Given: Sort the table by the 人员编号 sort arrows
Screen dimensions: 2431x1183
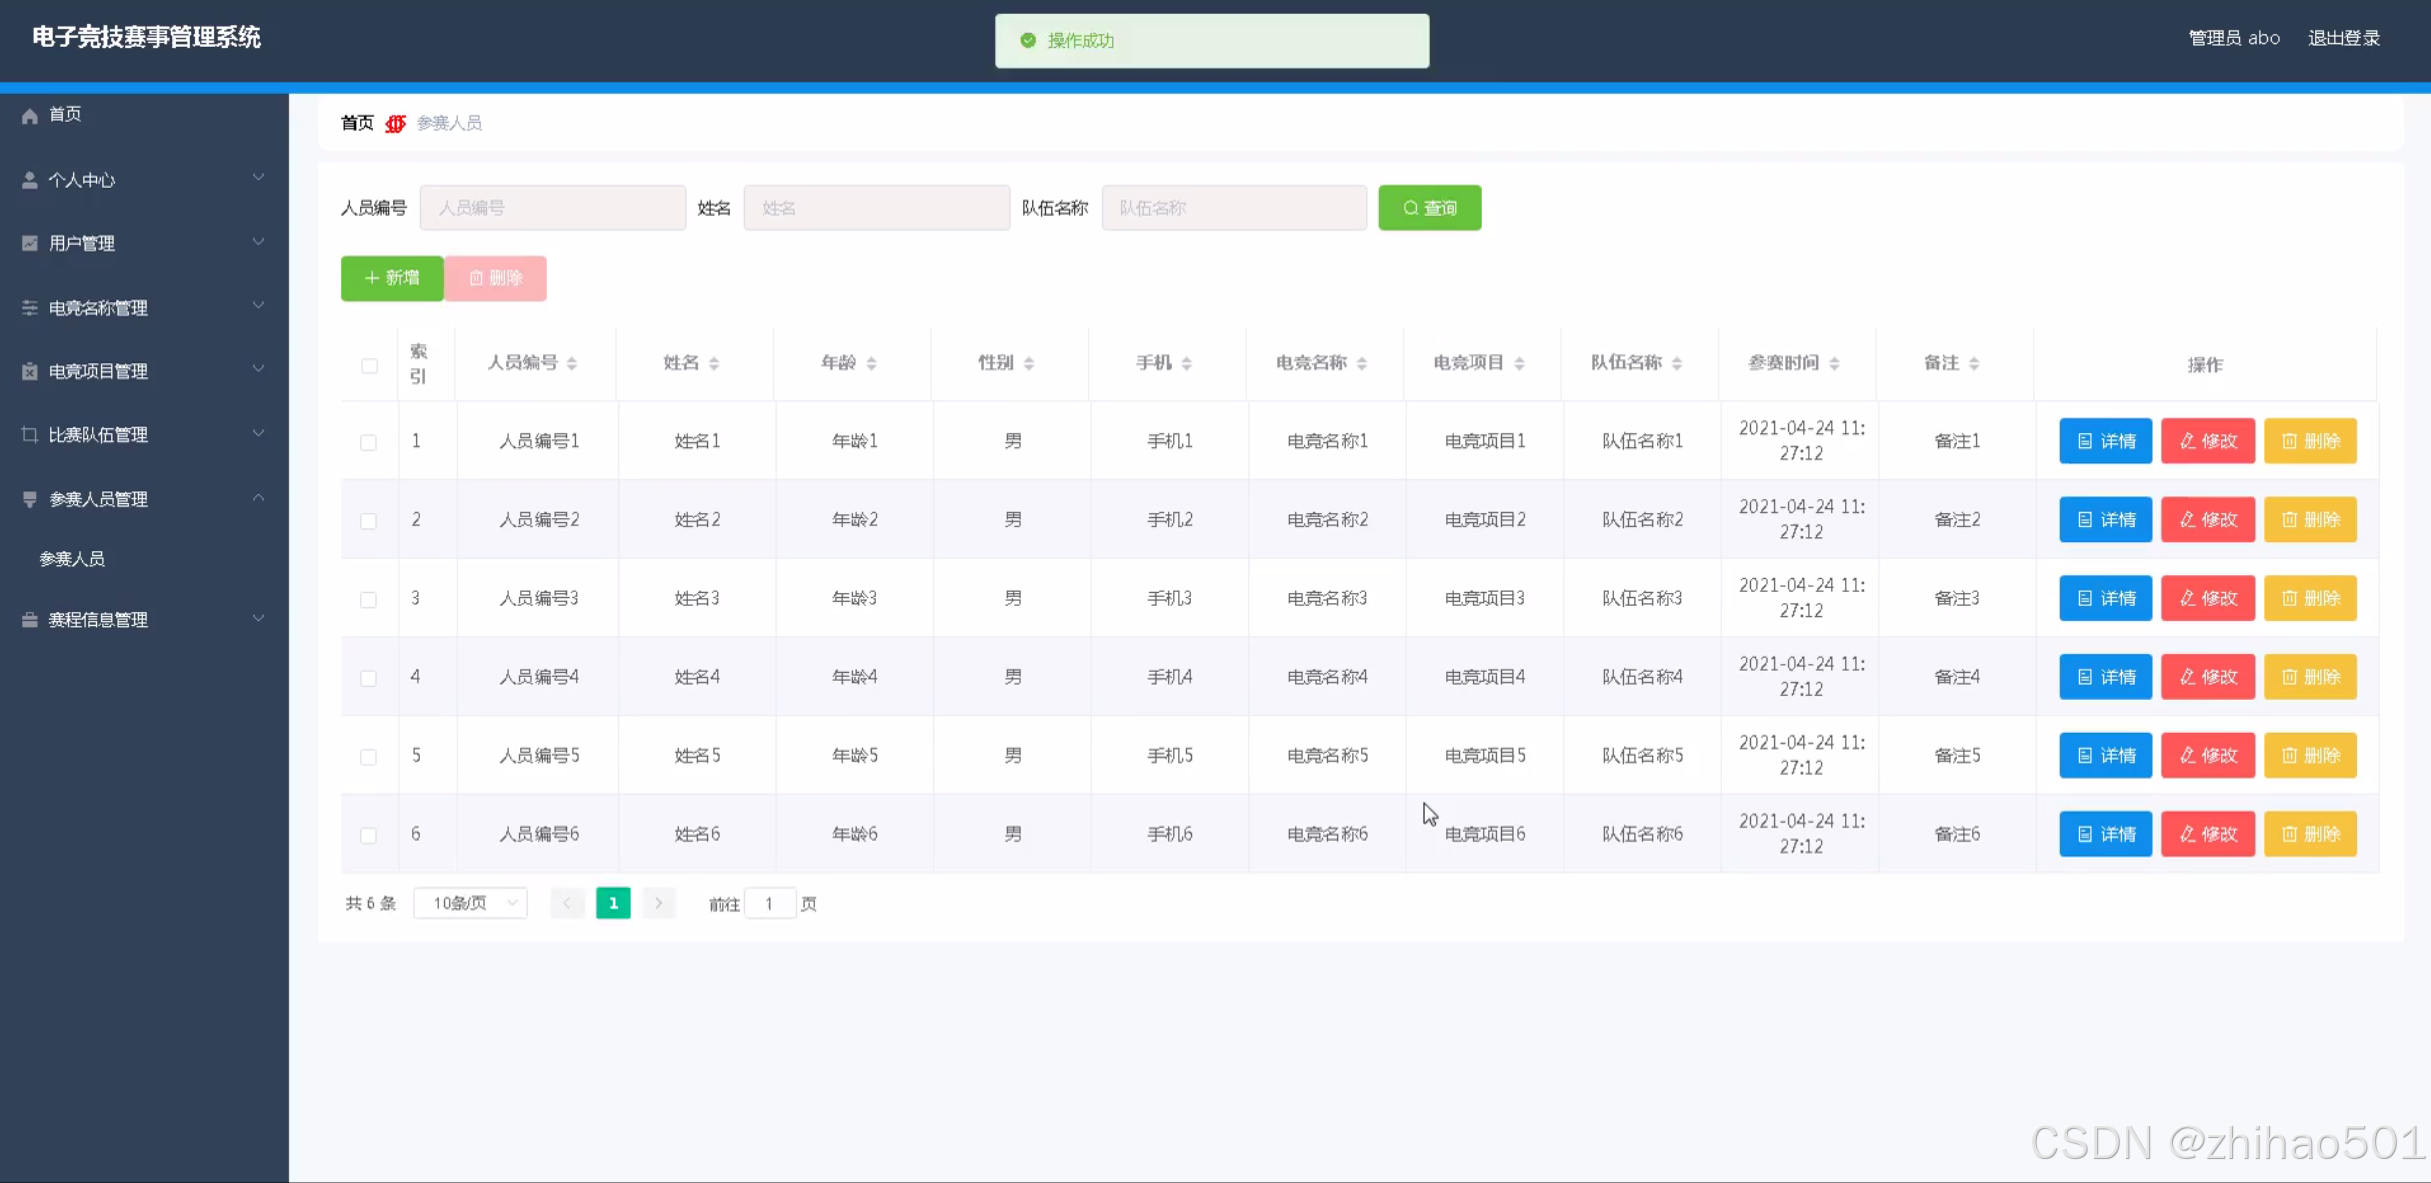Looking at the screenshot, I should [x=572, y=363].
